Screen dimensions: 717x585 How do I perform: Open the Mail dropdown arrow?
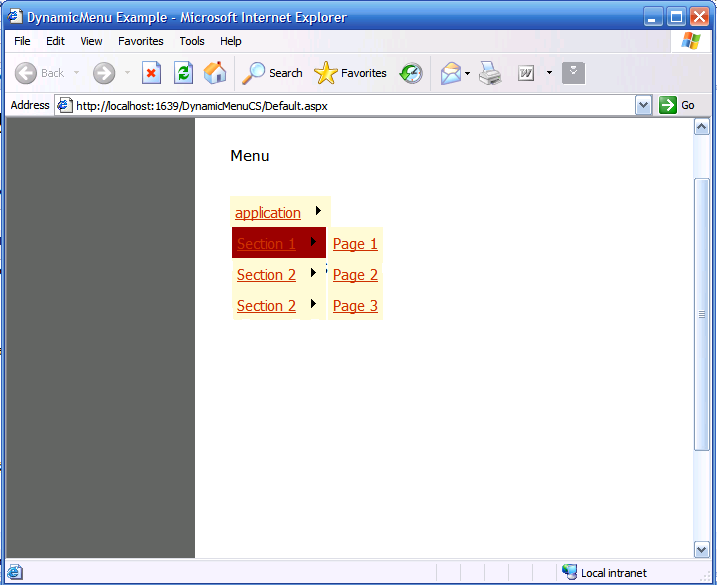[x=467, y=73]
